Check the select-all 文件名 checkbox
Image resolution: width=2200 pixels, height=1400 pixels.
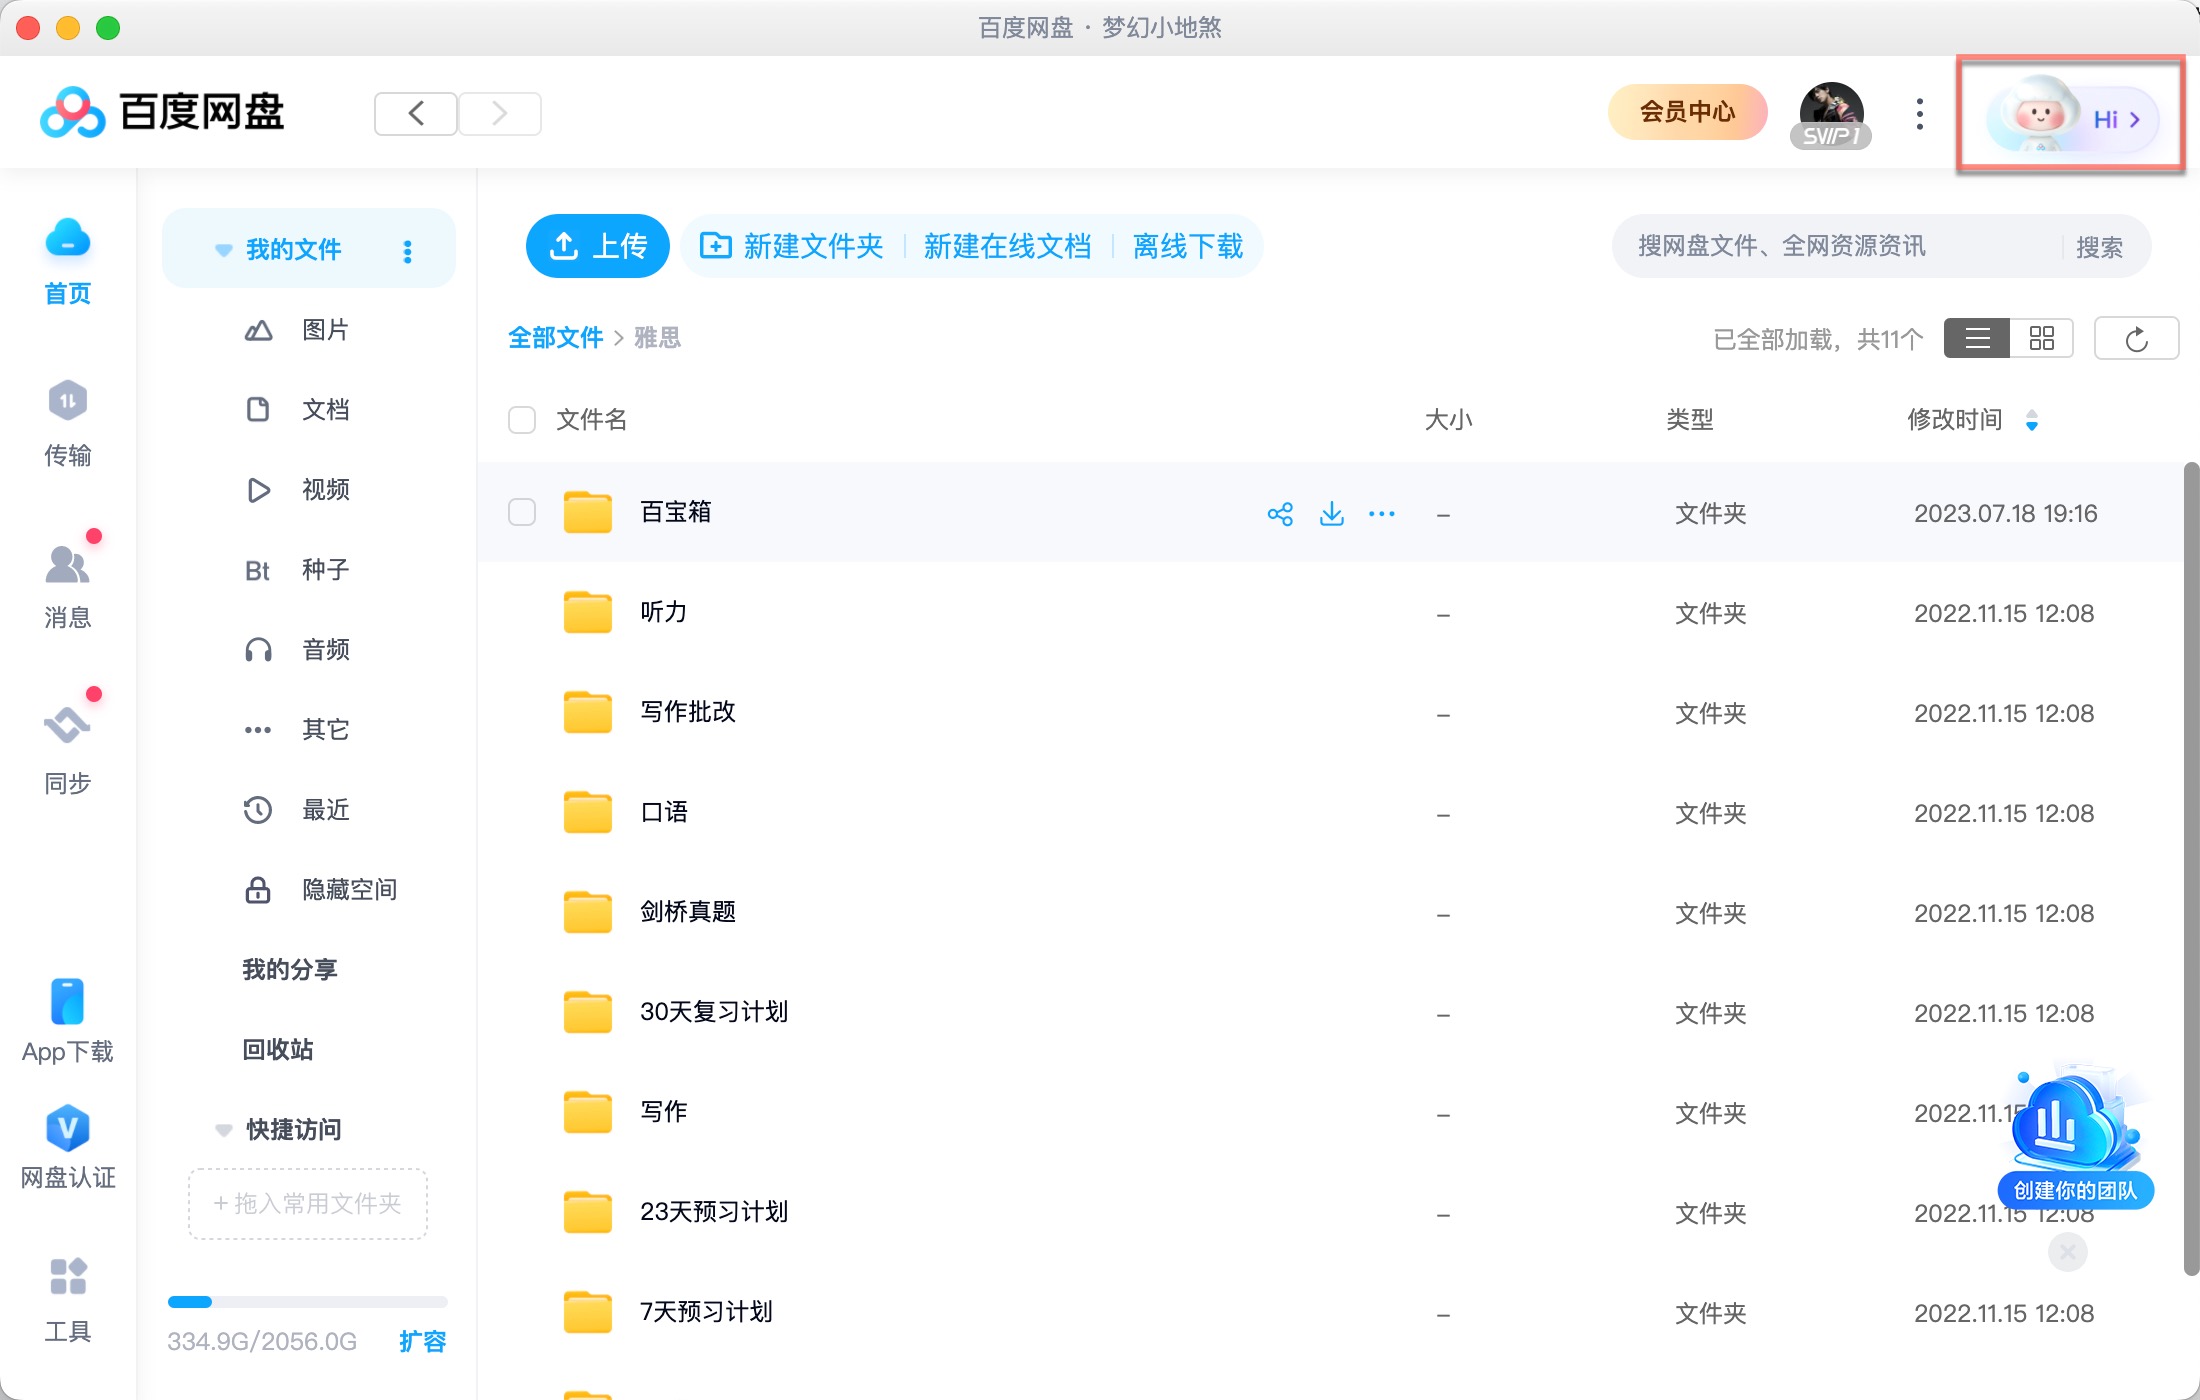522,420
